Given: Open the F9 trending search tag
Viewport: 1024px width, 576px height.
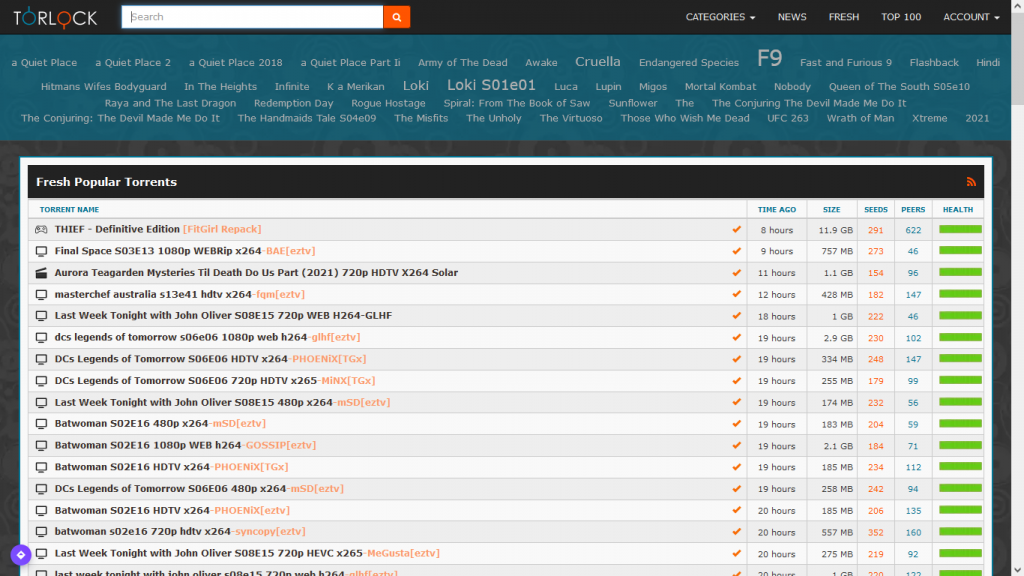Looking at the screenshot, I should point(769,59).
